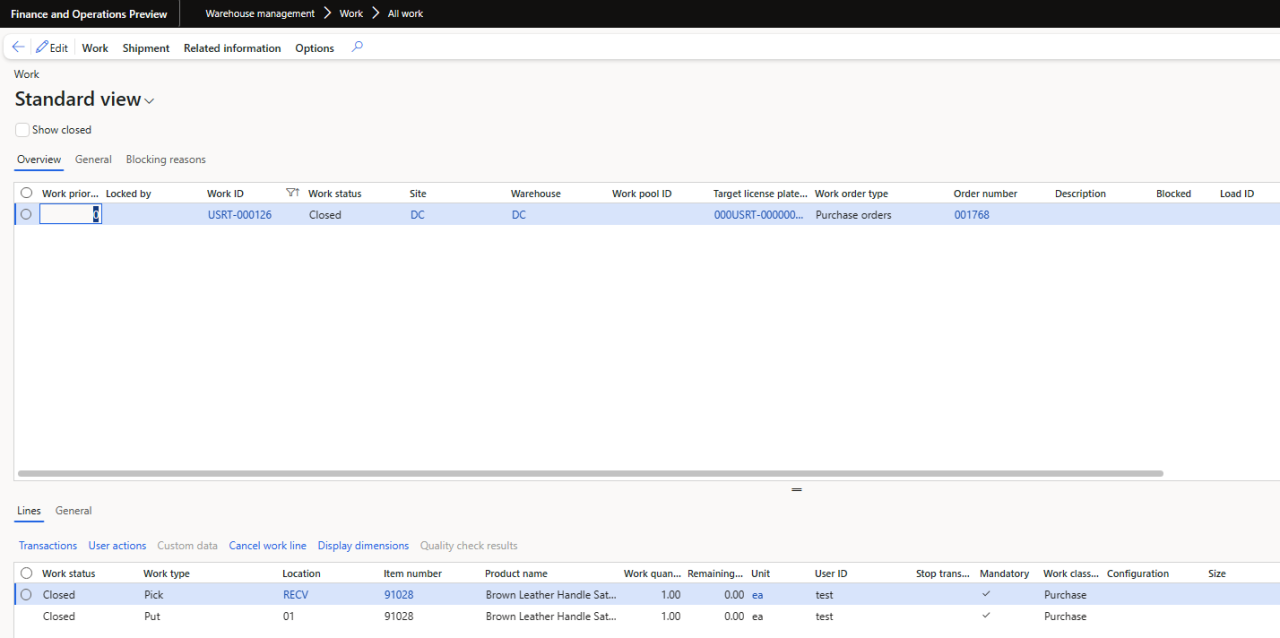Click the Transactions link

(47, 545)
